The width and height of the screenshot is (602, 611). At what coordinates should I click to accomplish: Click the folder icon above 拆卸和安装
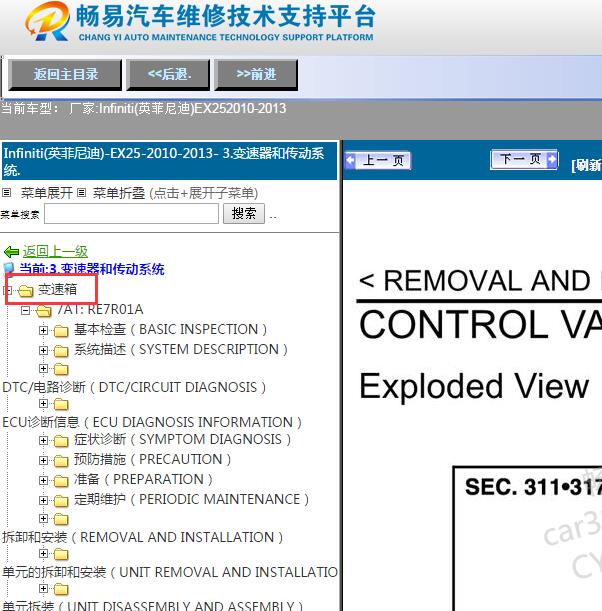(x=61, y=519)
